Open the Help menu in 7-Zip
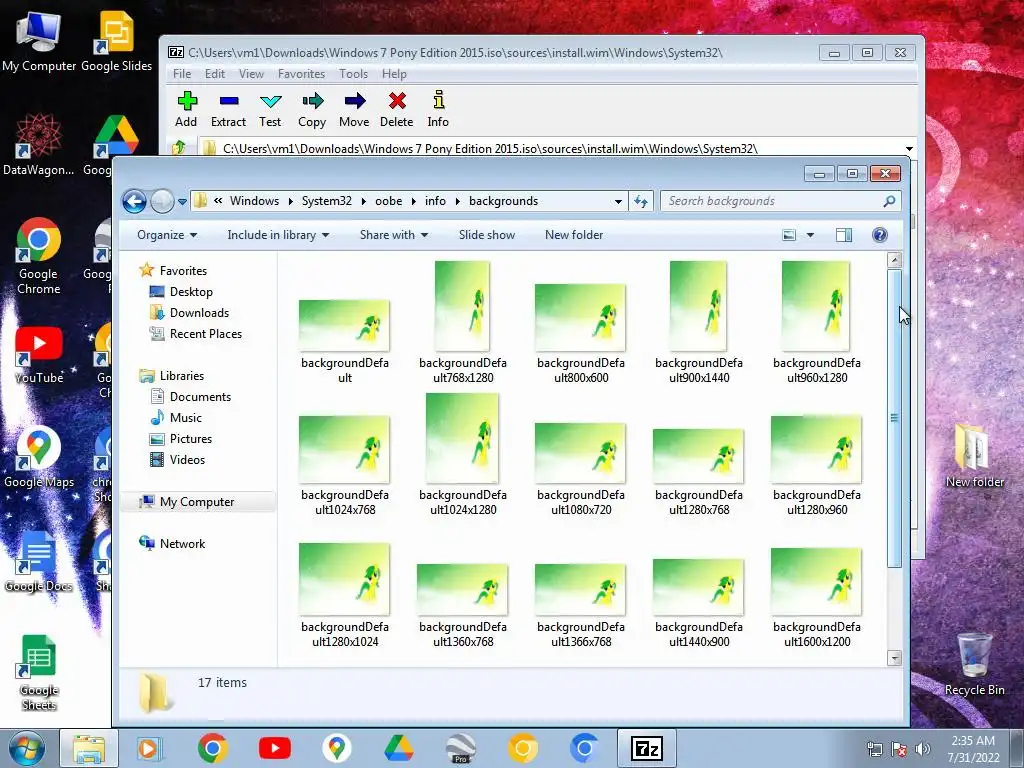Image resolution: width=1024 pixels, height=768 pixels. point(394,74)
